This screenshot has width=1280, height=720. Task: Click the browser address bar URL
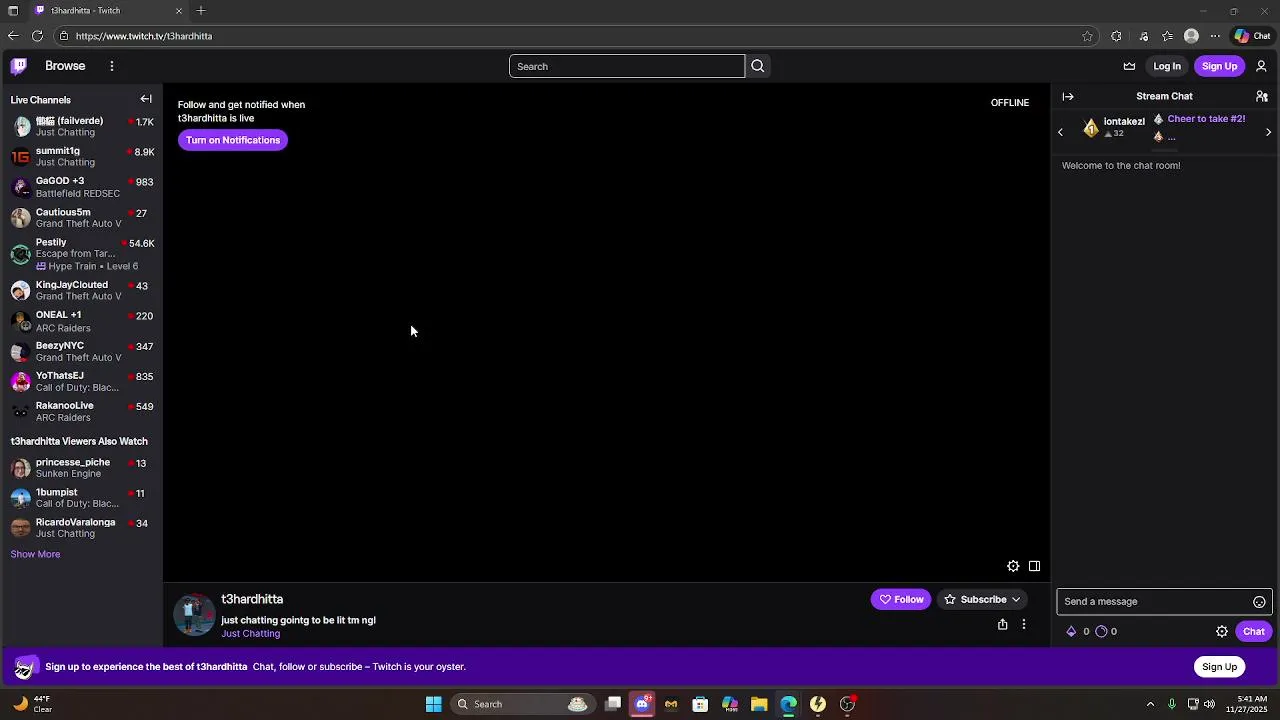pyautogui.click(x=144, y=36)
